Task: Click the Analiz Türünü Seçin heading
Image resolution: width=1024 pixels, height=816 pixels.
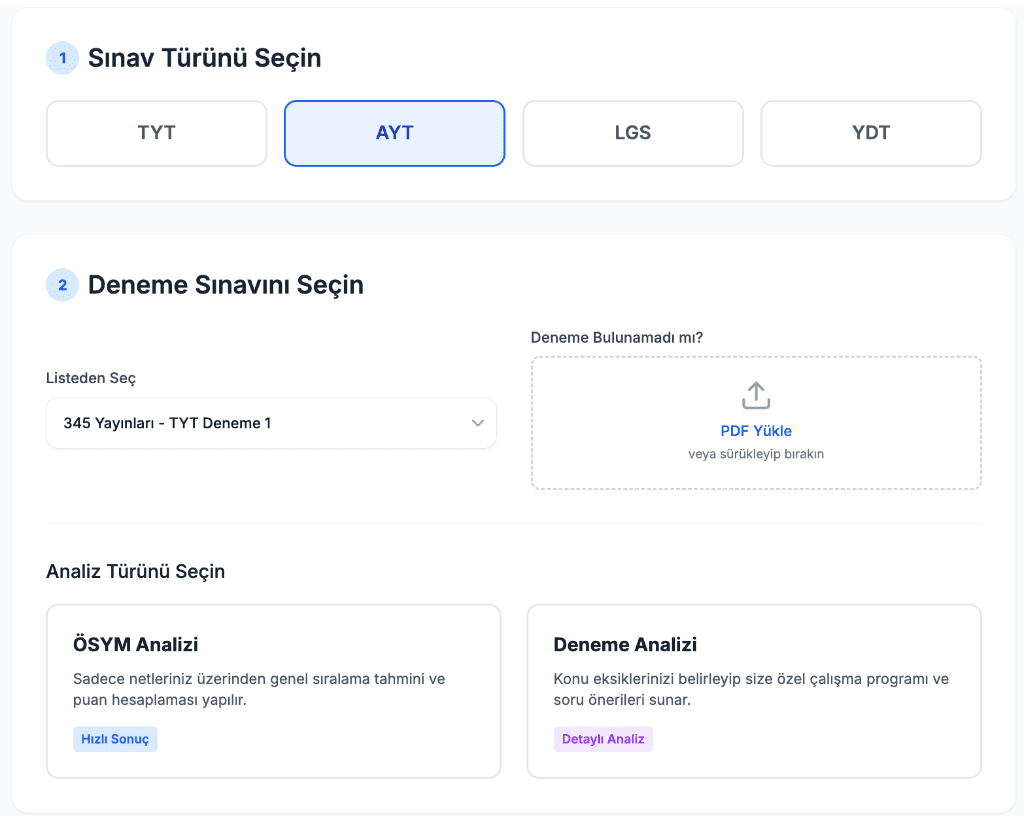Action: click(136, 571)
